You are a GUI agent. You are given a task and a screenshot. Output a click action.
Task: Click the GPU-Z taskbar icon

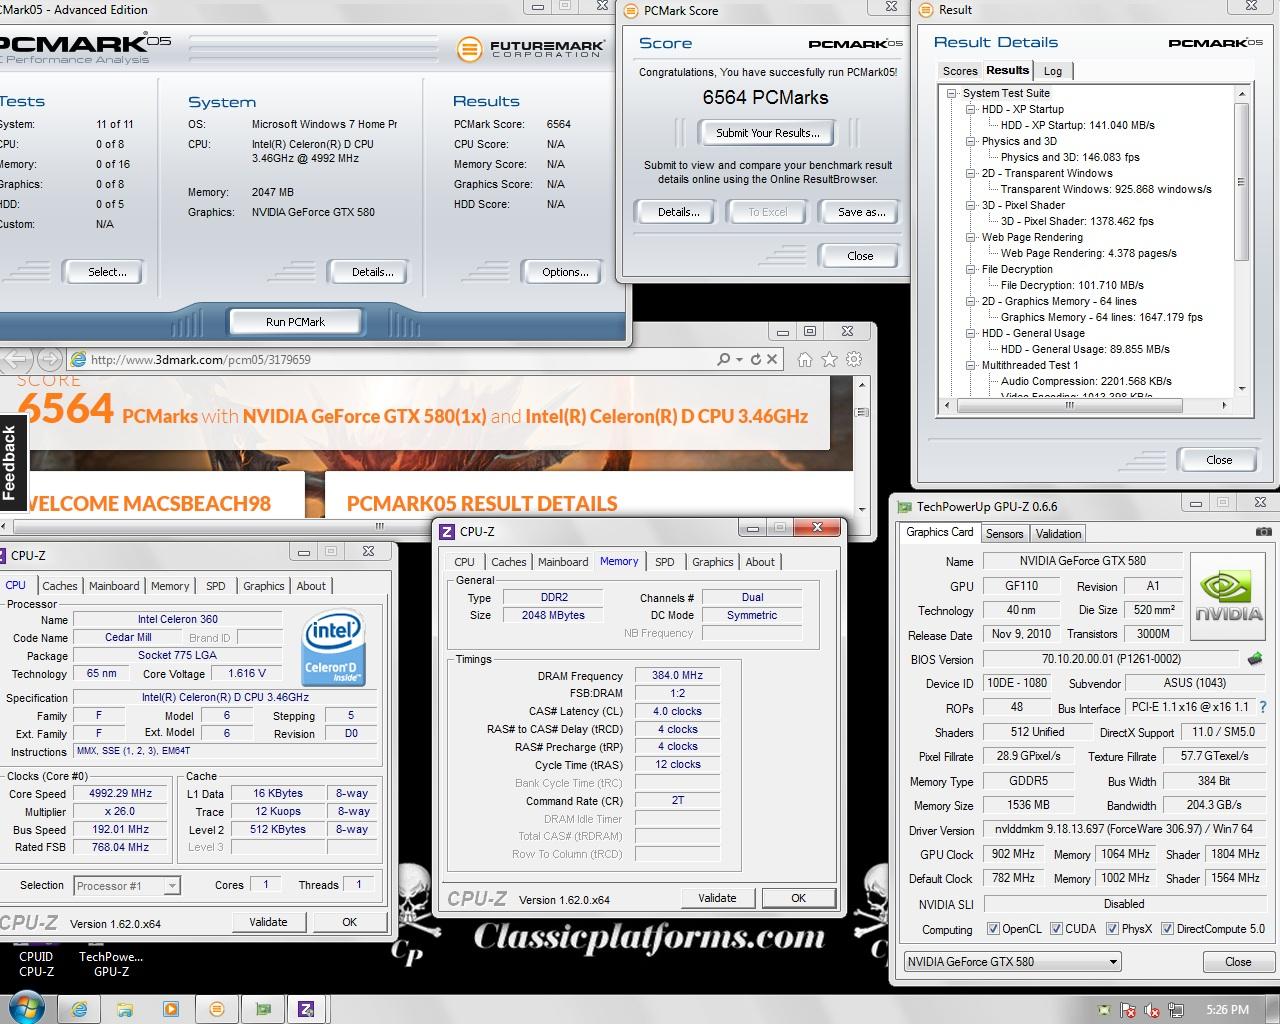point(262,1009)
